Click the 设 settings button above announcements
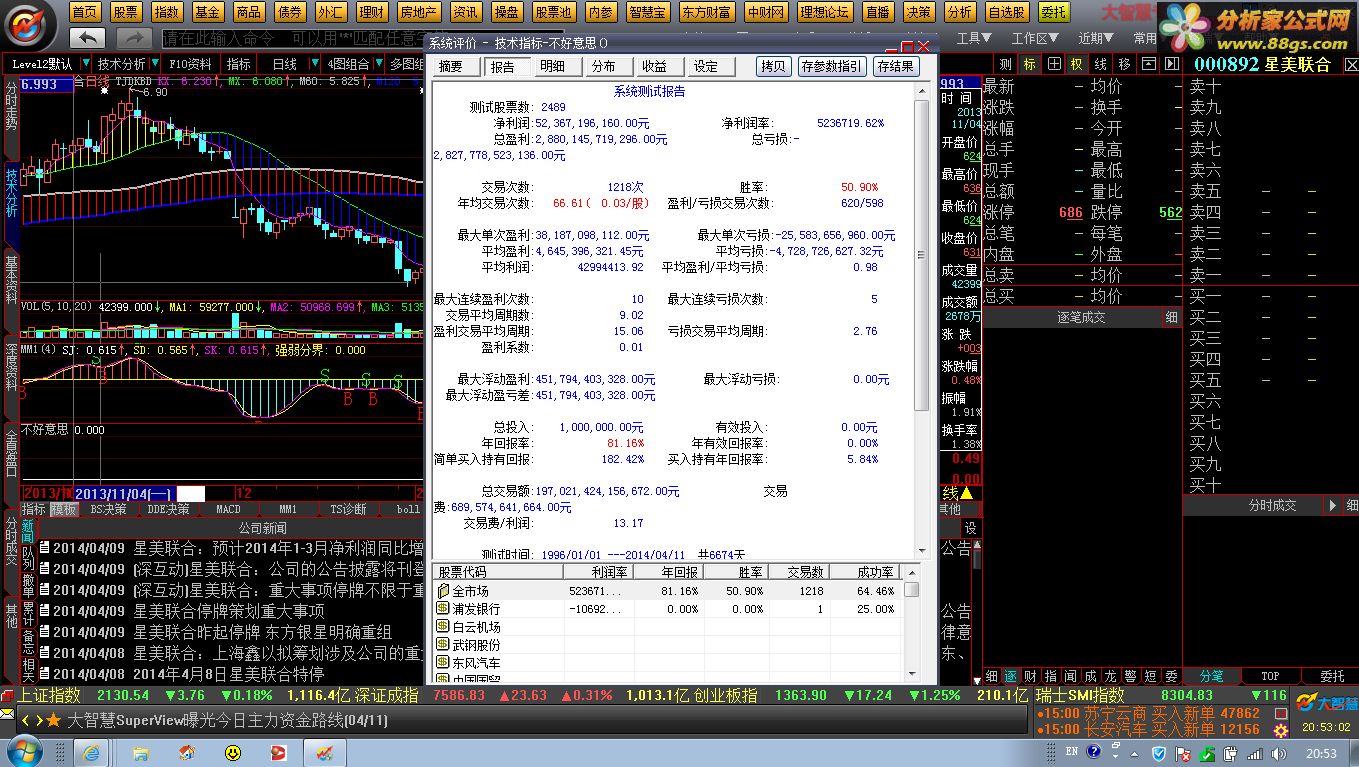Image resolution: width=1359 pixels, height=767 pixels. point(970,528)
